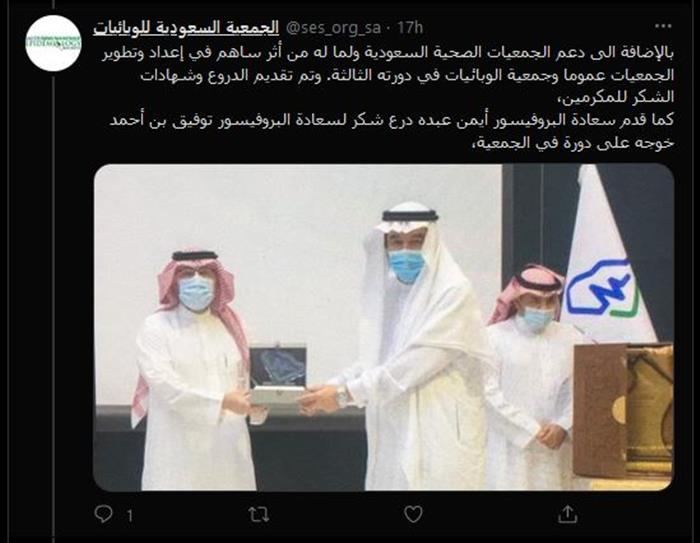
Task: Click the @ses_org_sa handle
Action: 333,28
